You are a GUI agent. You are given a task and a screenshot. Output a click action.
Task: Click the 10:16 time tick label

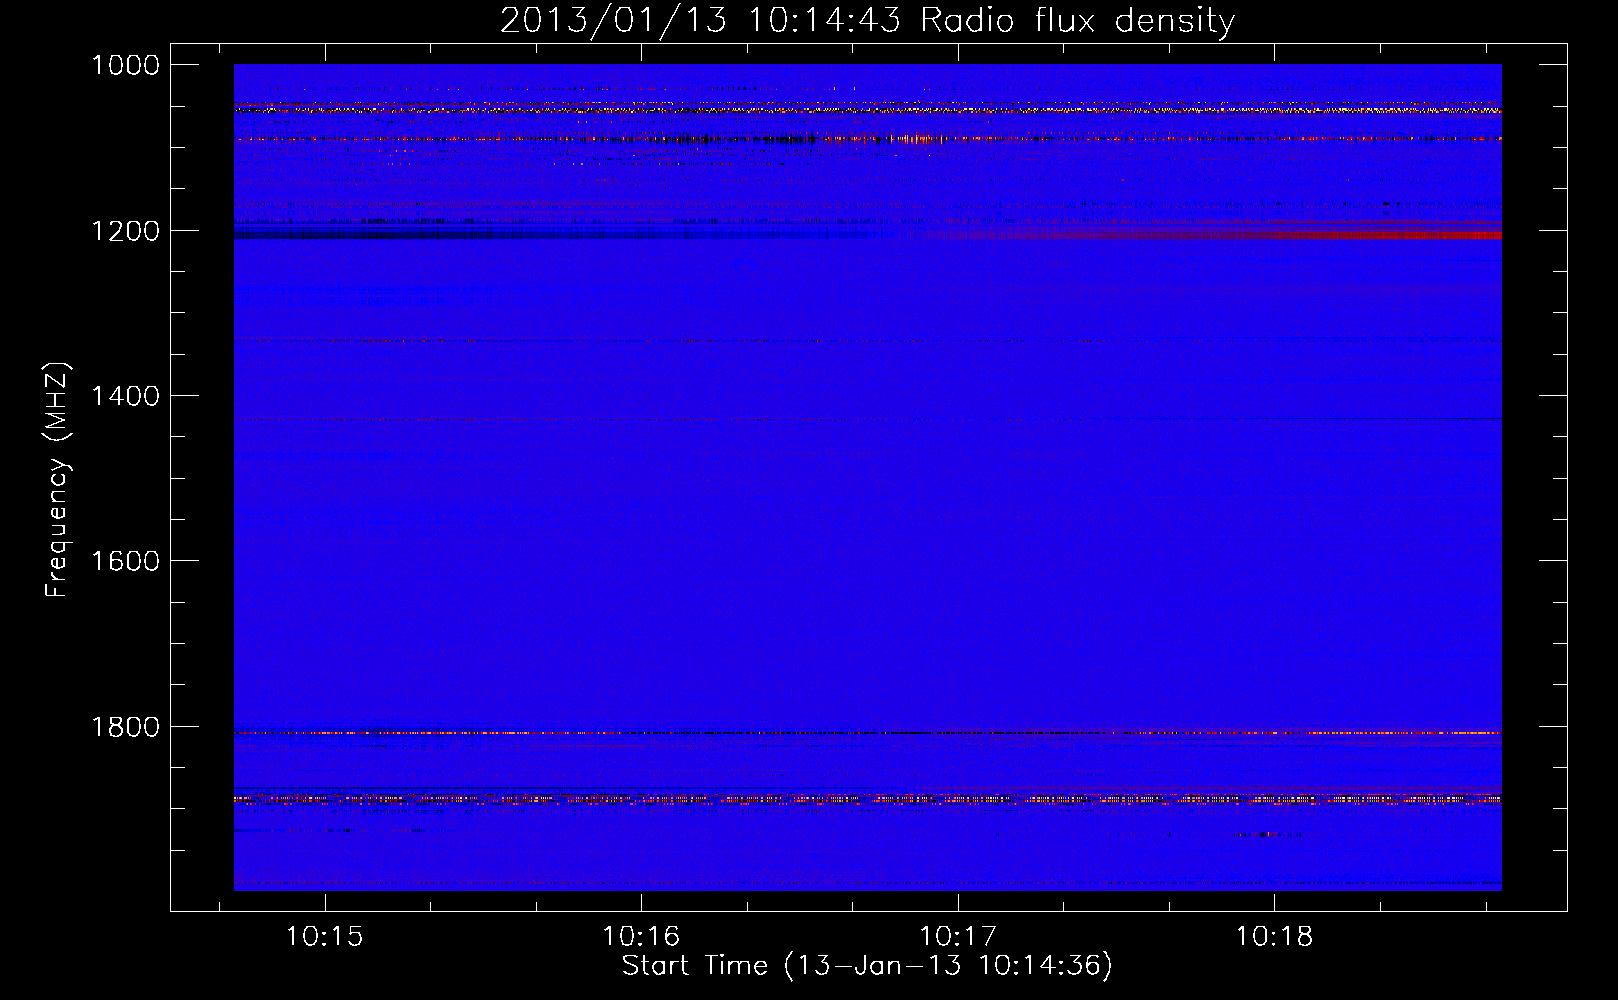[x=641, y=937]
